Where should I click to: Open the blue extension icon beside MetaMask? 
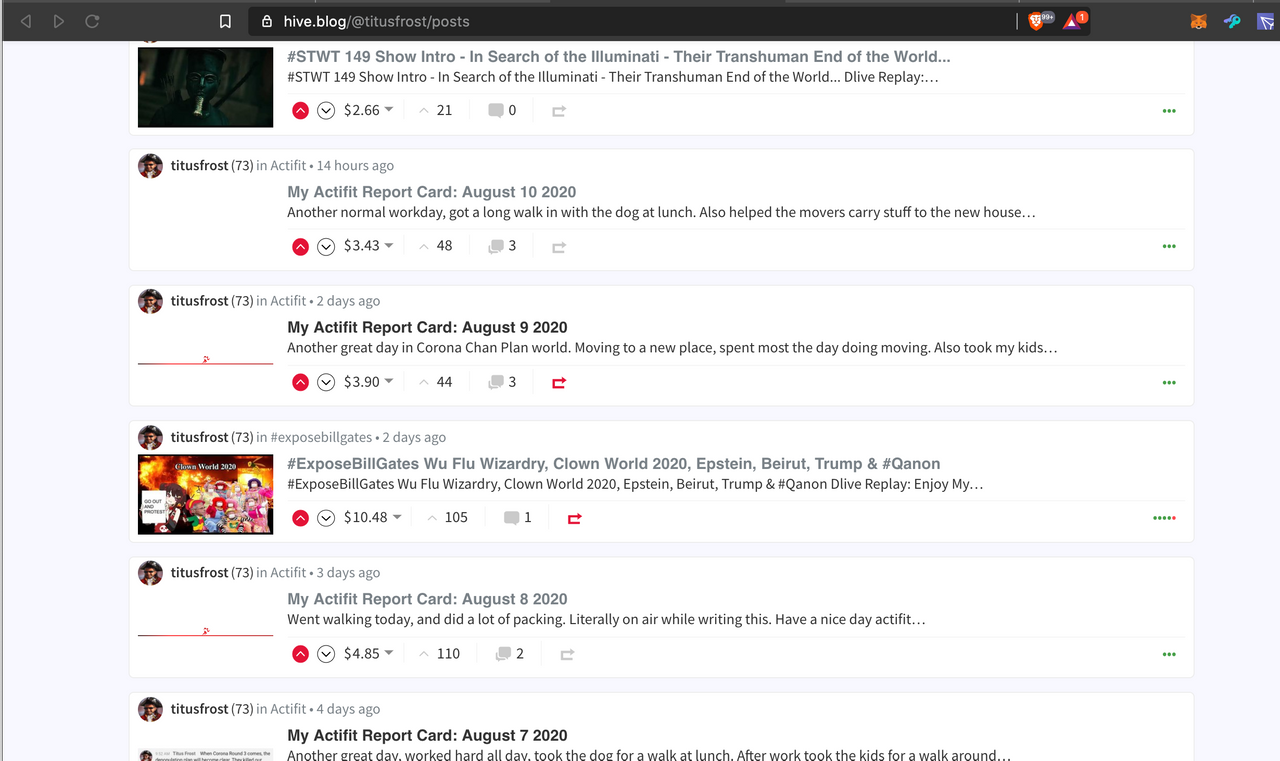pyautogui.click(x=1232, y=21)
